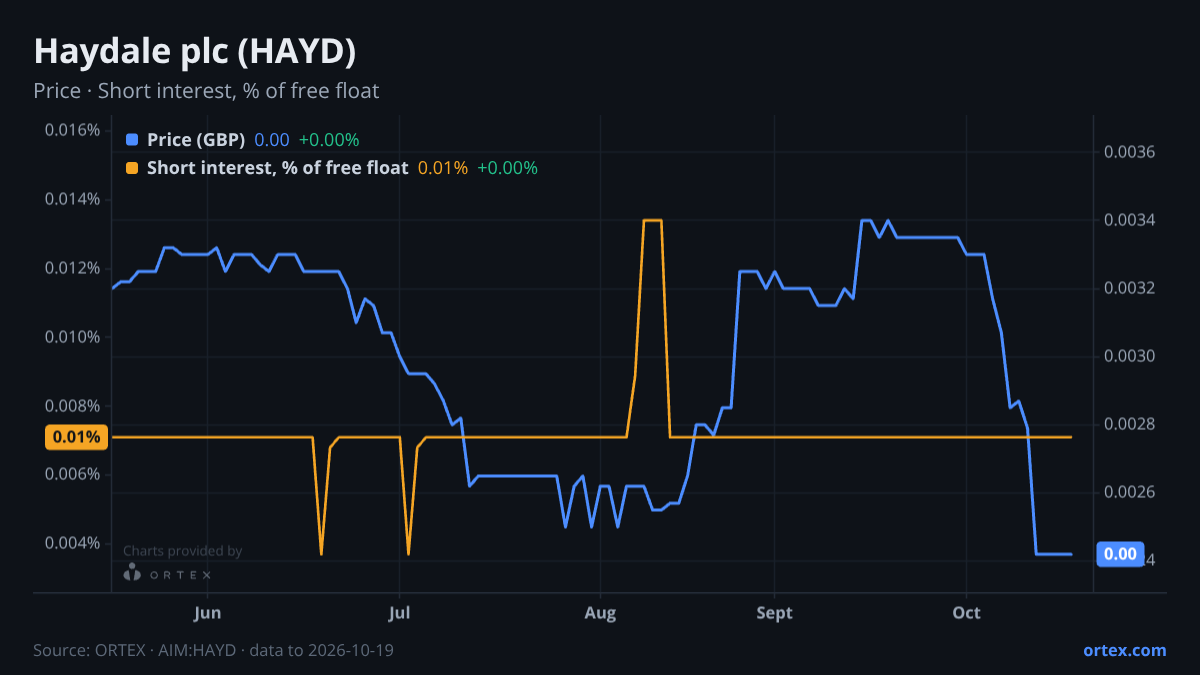Click the 0.008% left axis label
The width and height of the screenshot is (1200, 675).
tap(71, 405)
